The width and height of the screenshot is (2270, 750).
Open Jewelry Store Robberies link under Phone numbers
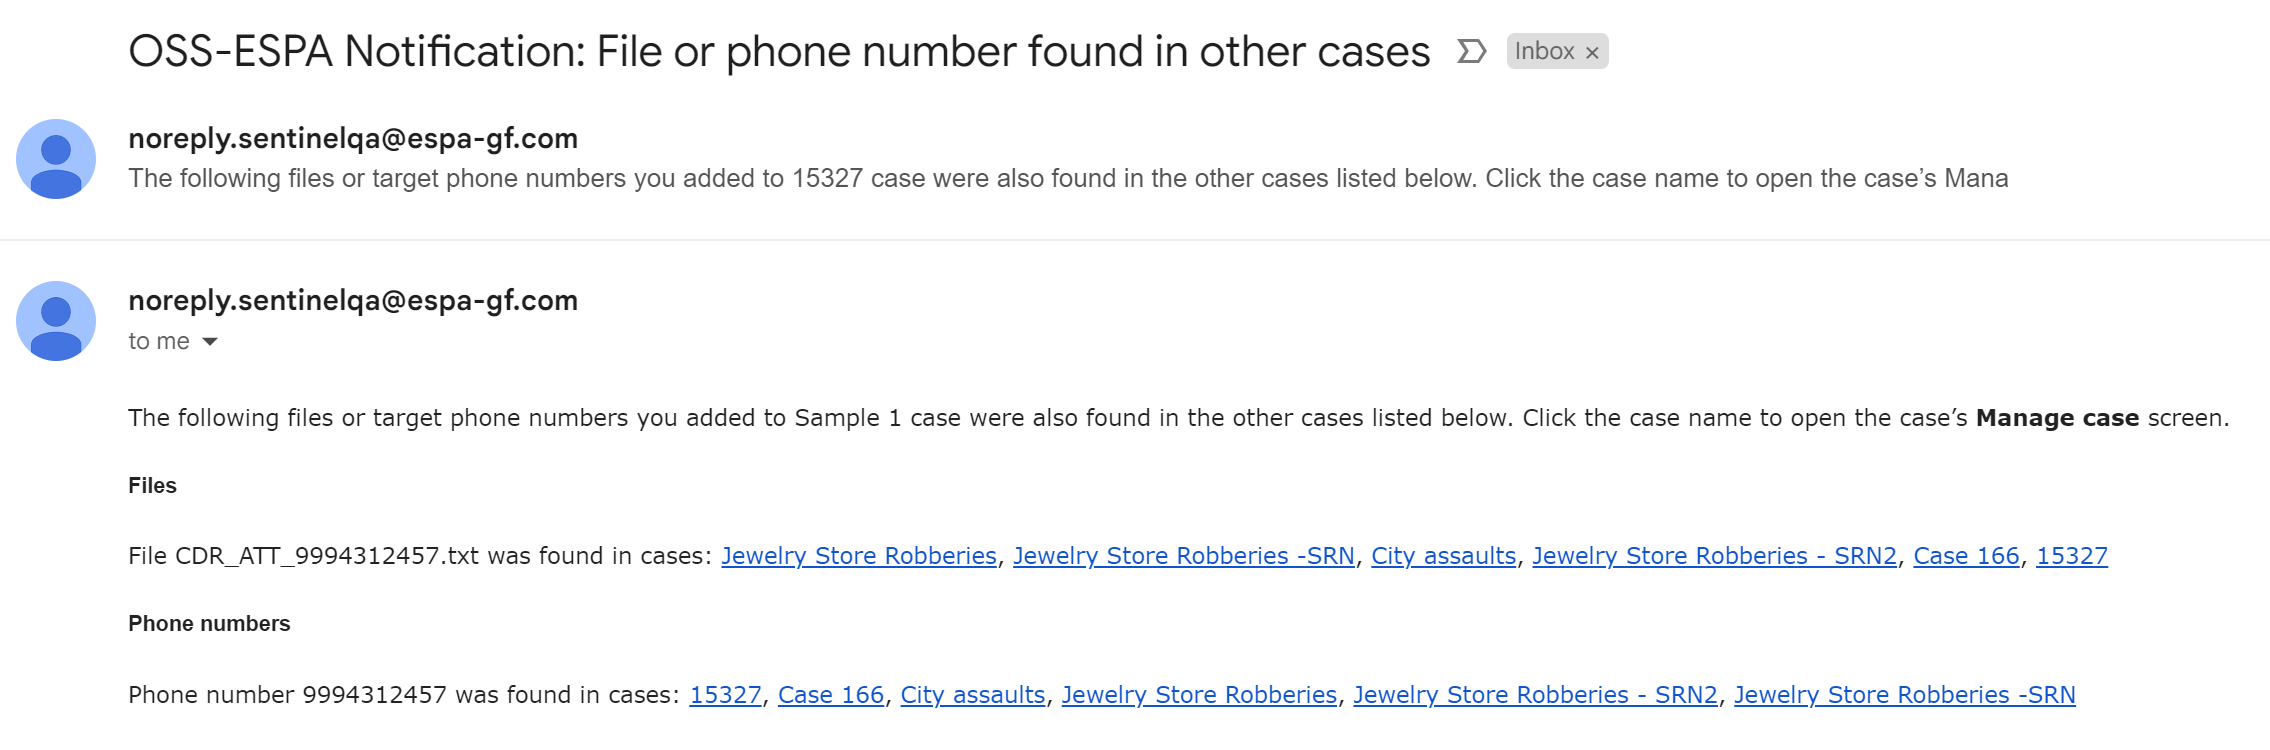pos(1199,695)
